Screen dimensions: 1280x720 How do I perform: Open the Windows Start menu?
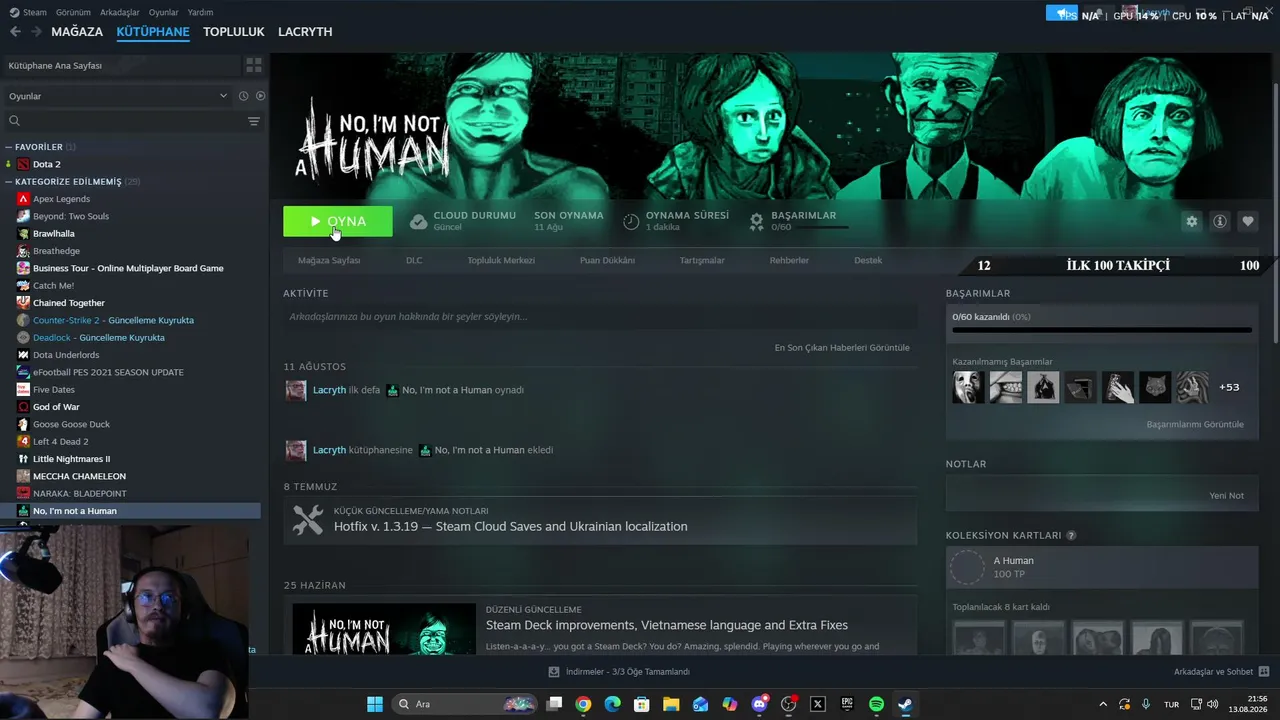pos(375,704)
